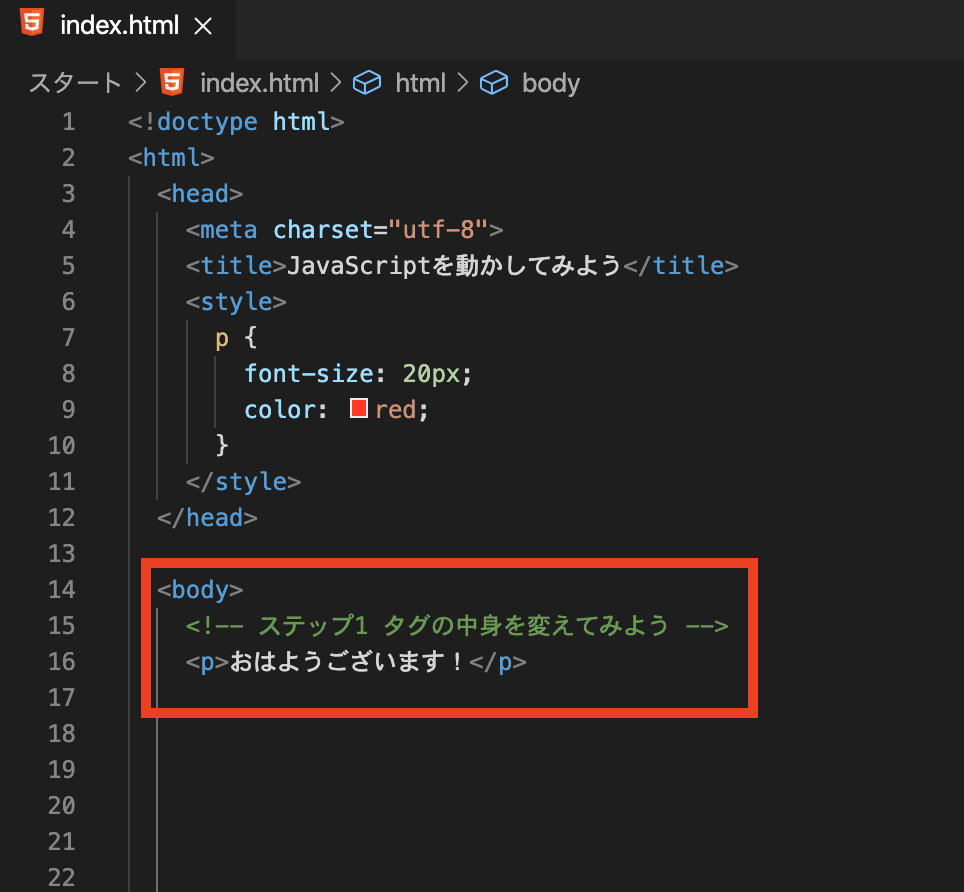Click the title text JavaScriptを動かしてみよう
This screenshot has width=964, height=892.
point(454,266)
